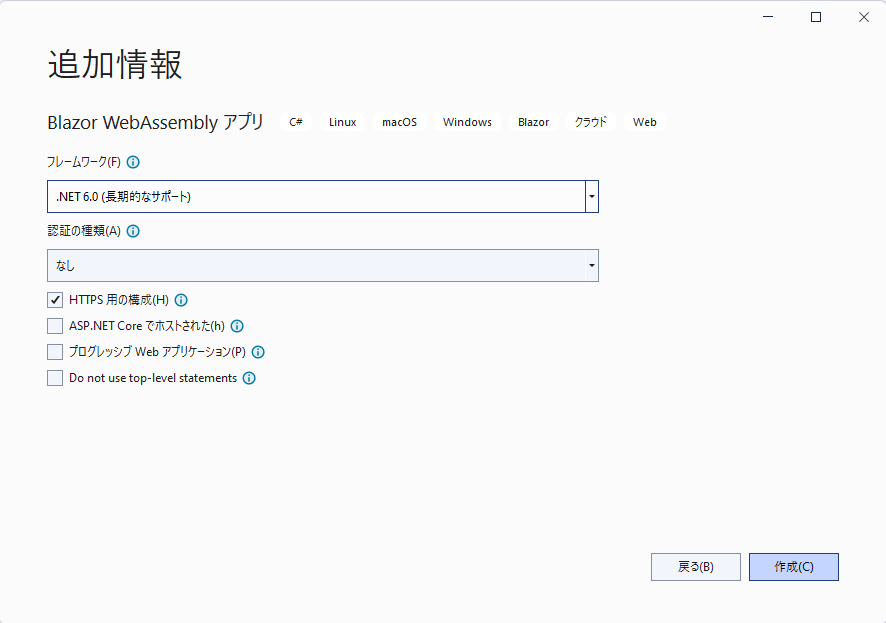This screenshot has height=623, width=886.
Task: Enable プログレッシブ Web アプリケーション(P) checkbox
Action: (x=55, y=352)
